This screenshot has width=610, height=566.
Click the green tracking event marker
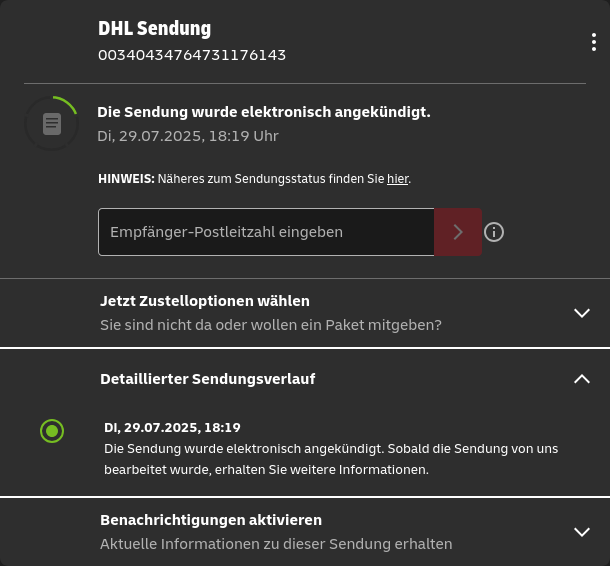click(x=52, y=431)
